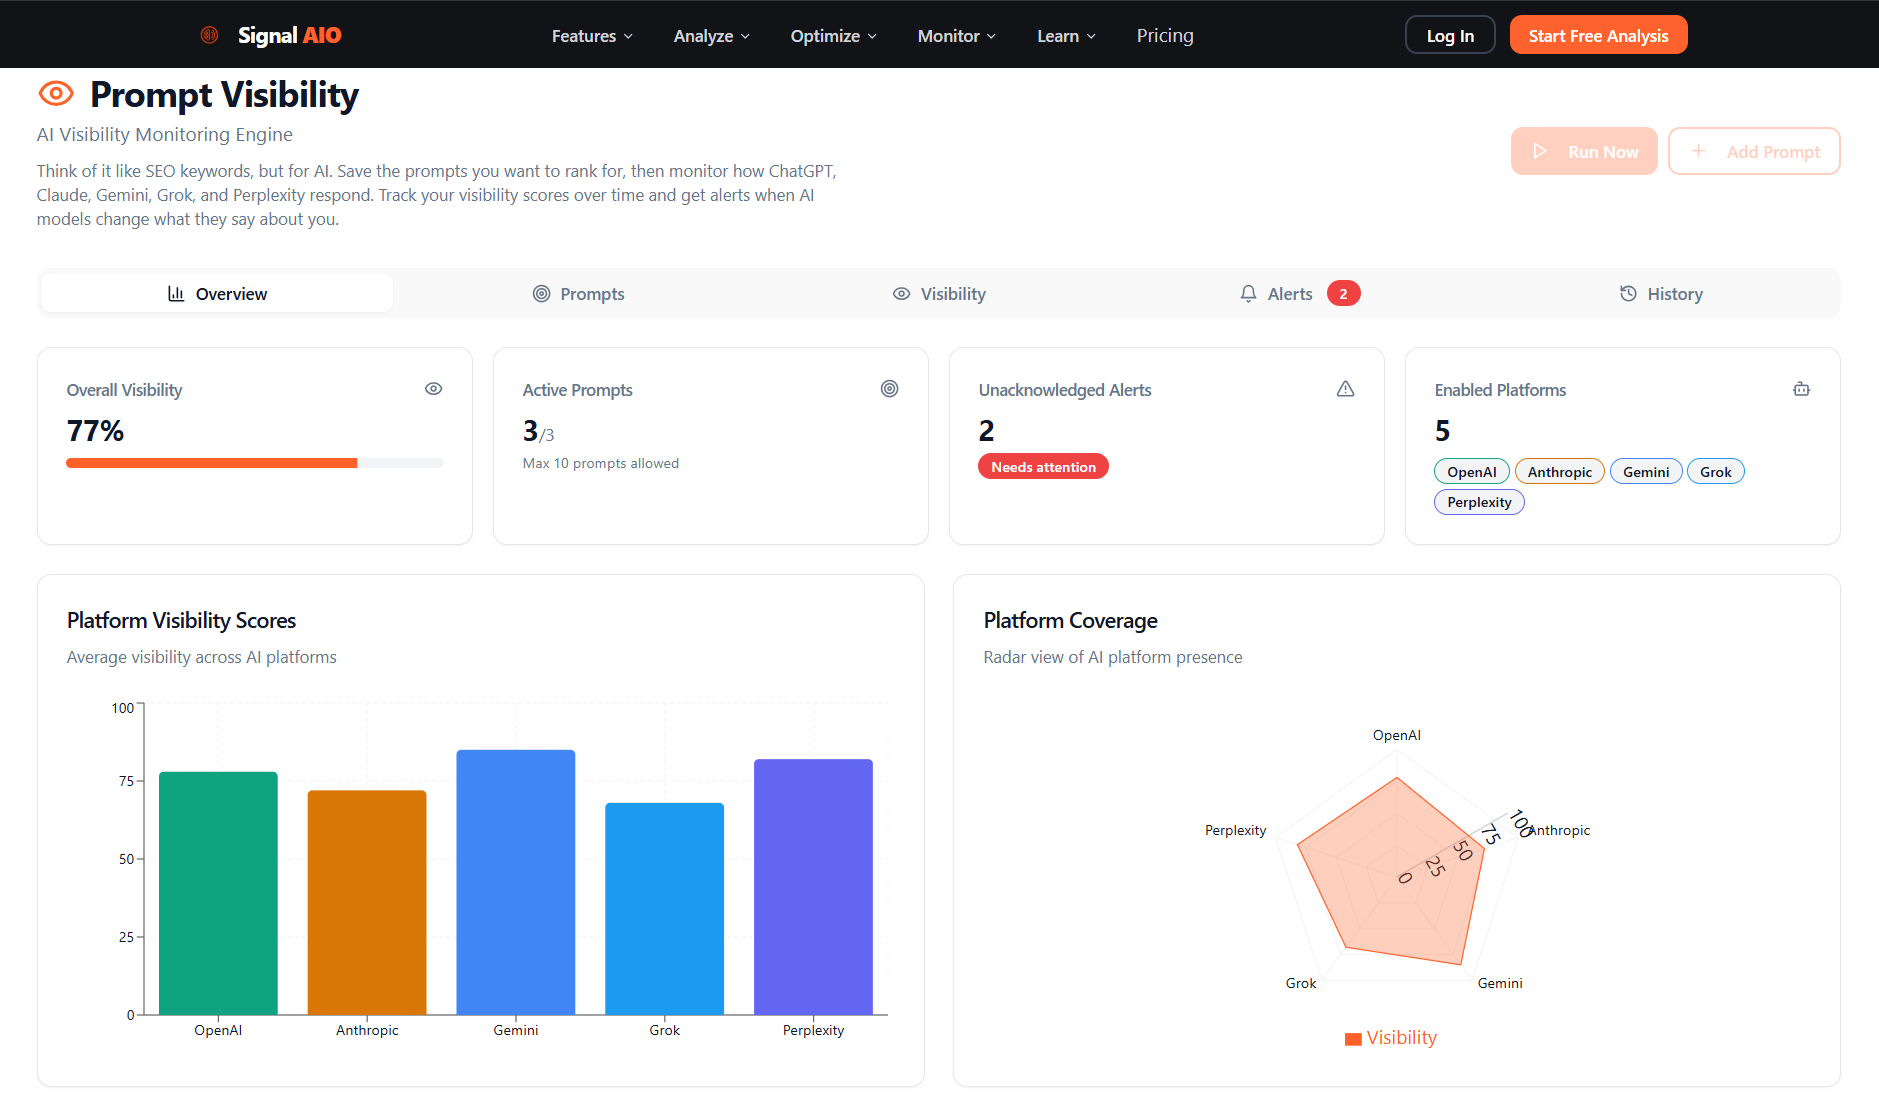Screen dimensions: 1879x1114
Task: Click the 77% visibility value
Action: [95, 431]
